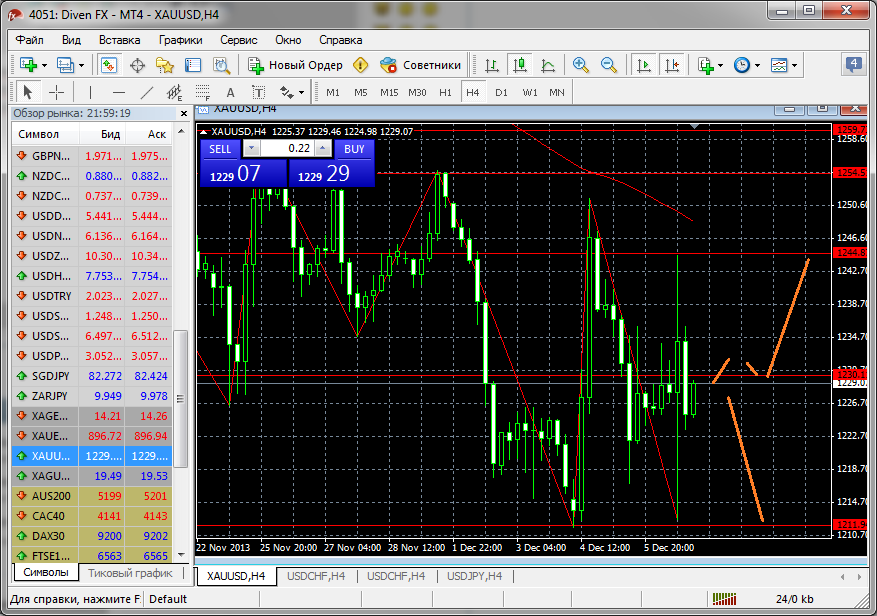Switch timeframe to H1
Screen dimensions: 877x616
(x=445, y=92)
